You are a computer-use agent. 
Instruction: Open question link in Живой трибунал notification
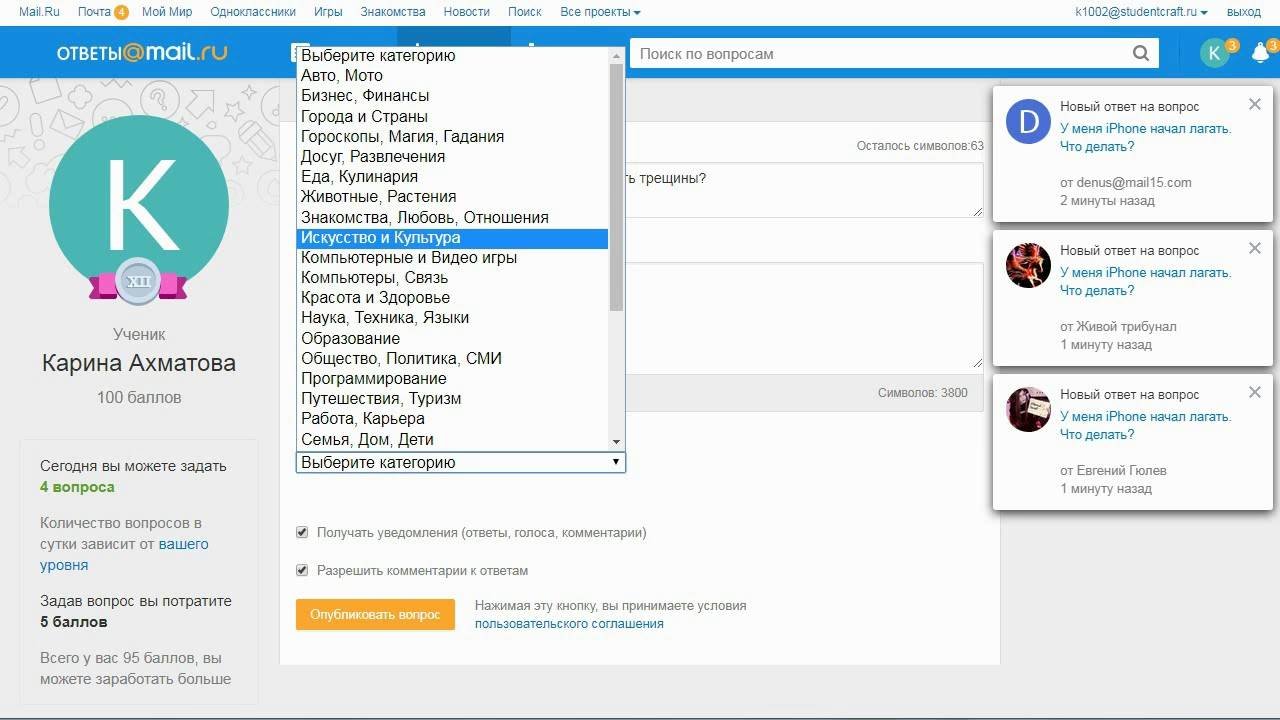[x=1146, y=281]
